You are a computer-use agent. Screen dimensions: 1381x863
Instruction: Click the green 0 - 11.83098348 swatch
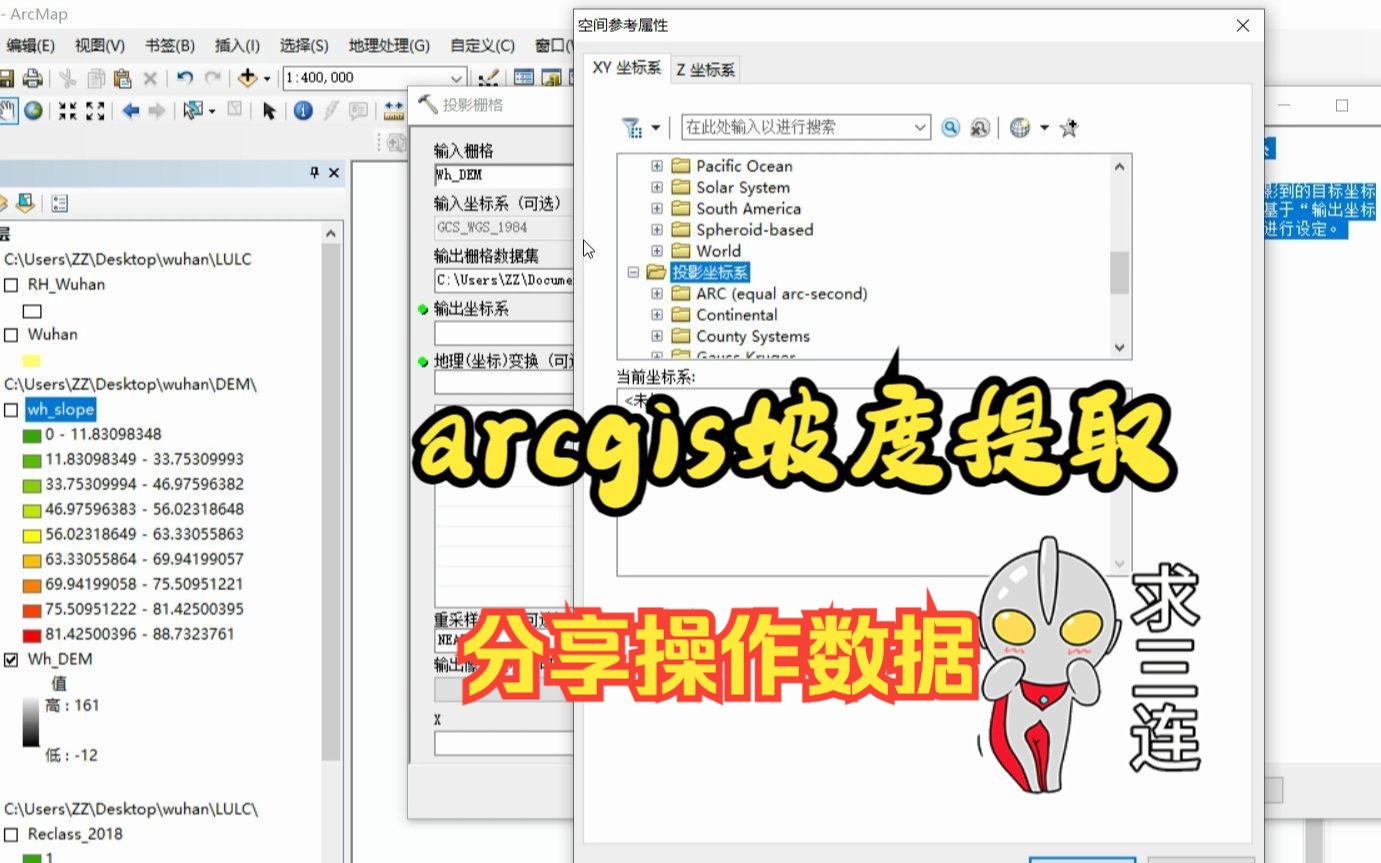(32, 435)
